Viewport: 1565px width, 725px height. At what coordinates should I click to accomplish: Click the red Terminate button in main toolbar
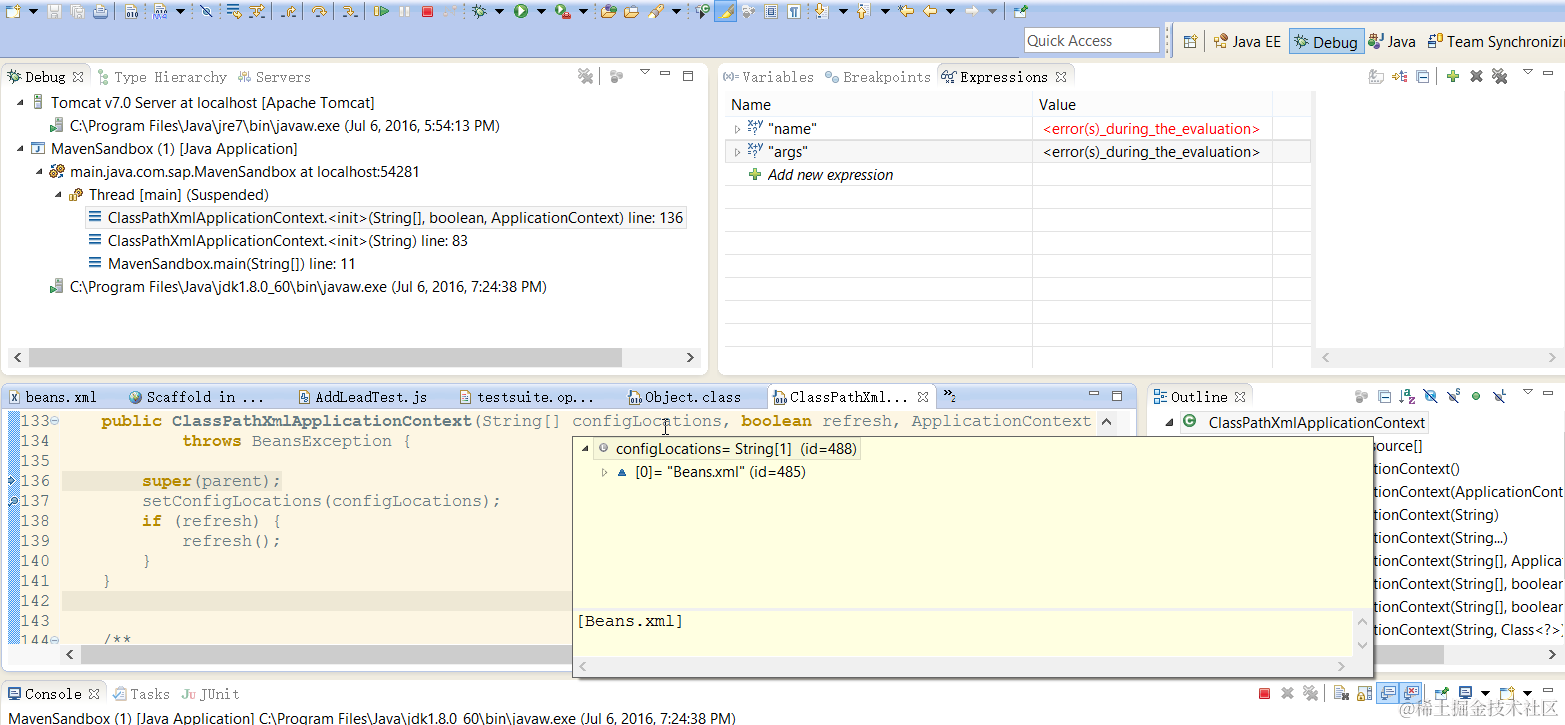point(427,11)
